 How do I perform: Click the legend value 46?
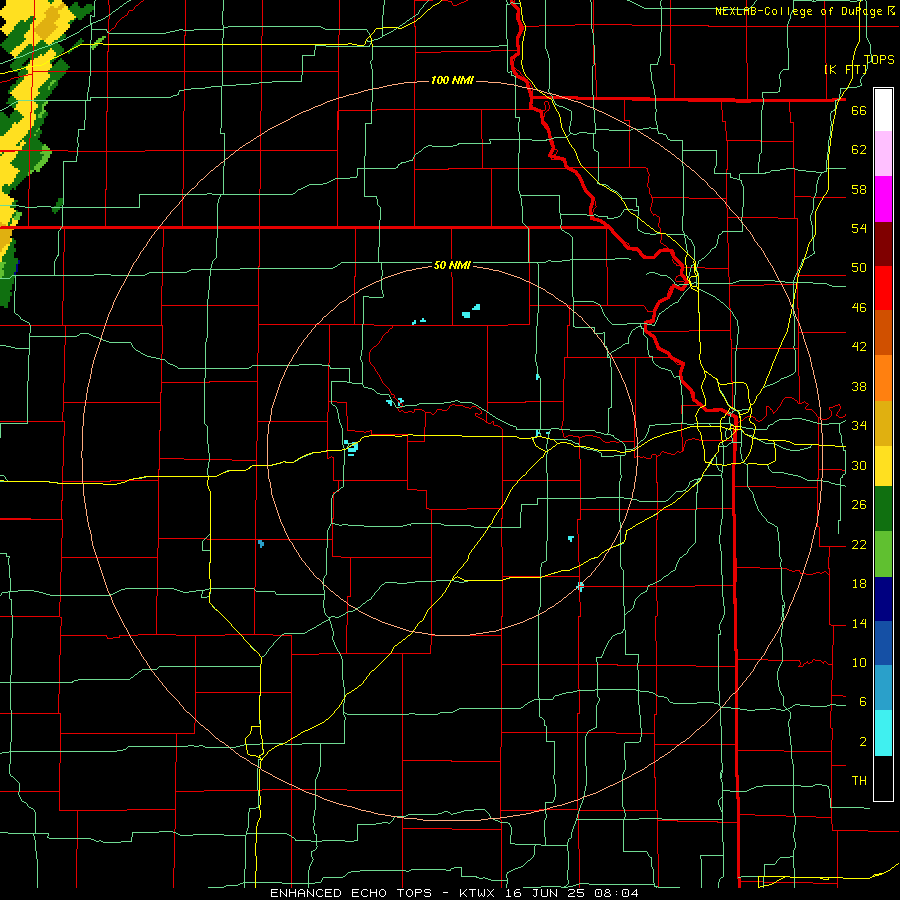click(x=859, y=308)
